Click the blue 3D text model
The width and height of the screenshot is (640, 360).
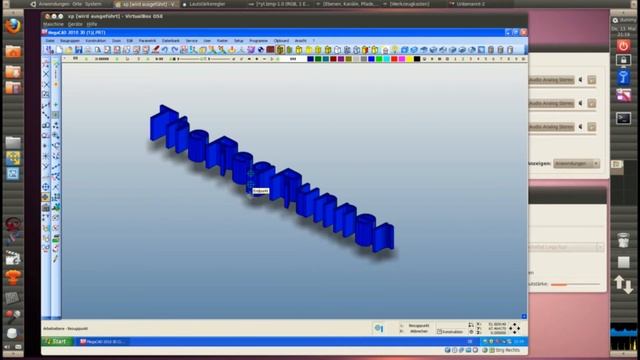(272, 180)
